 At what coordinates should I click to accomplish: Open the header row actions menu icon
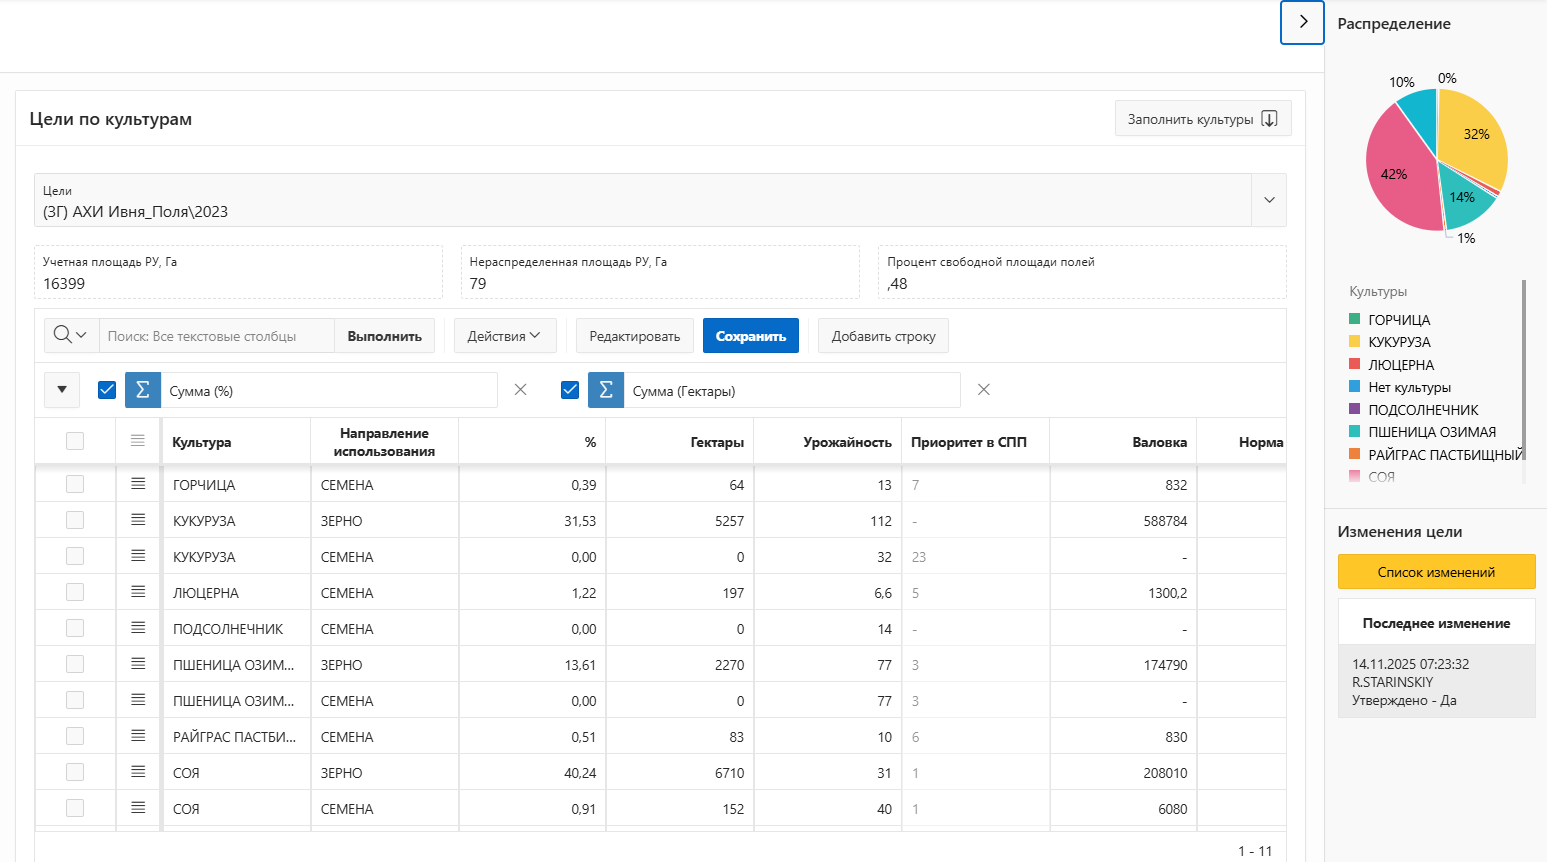138,441
